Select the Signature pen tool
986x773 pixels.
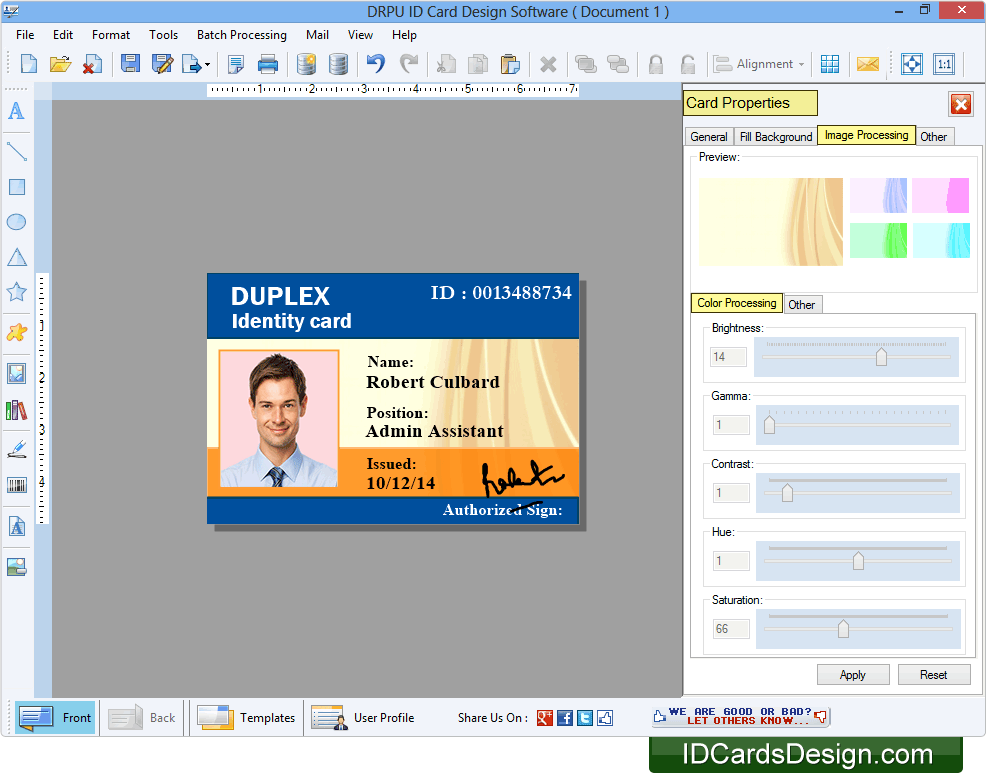pos(16,448)
